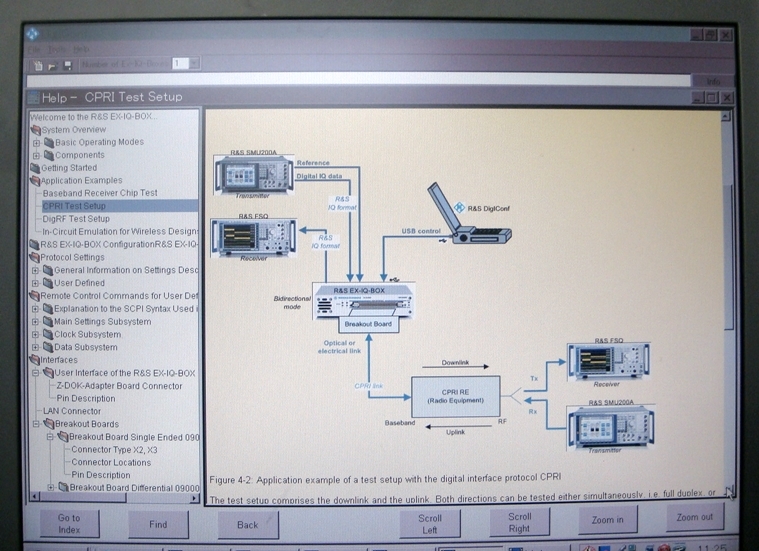Open the Help menu in menu bar

pos(81,49)
